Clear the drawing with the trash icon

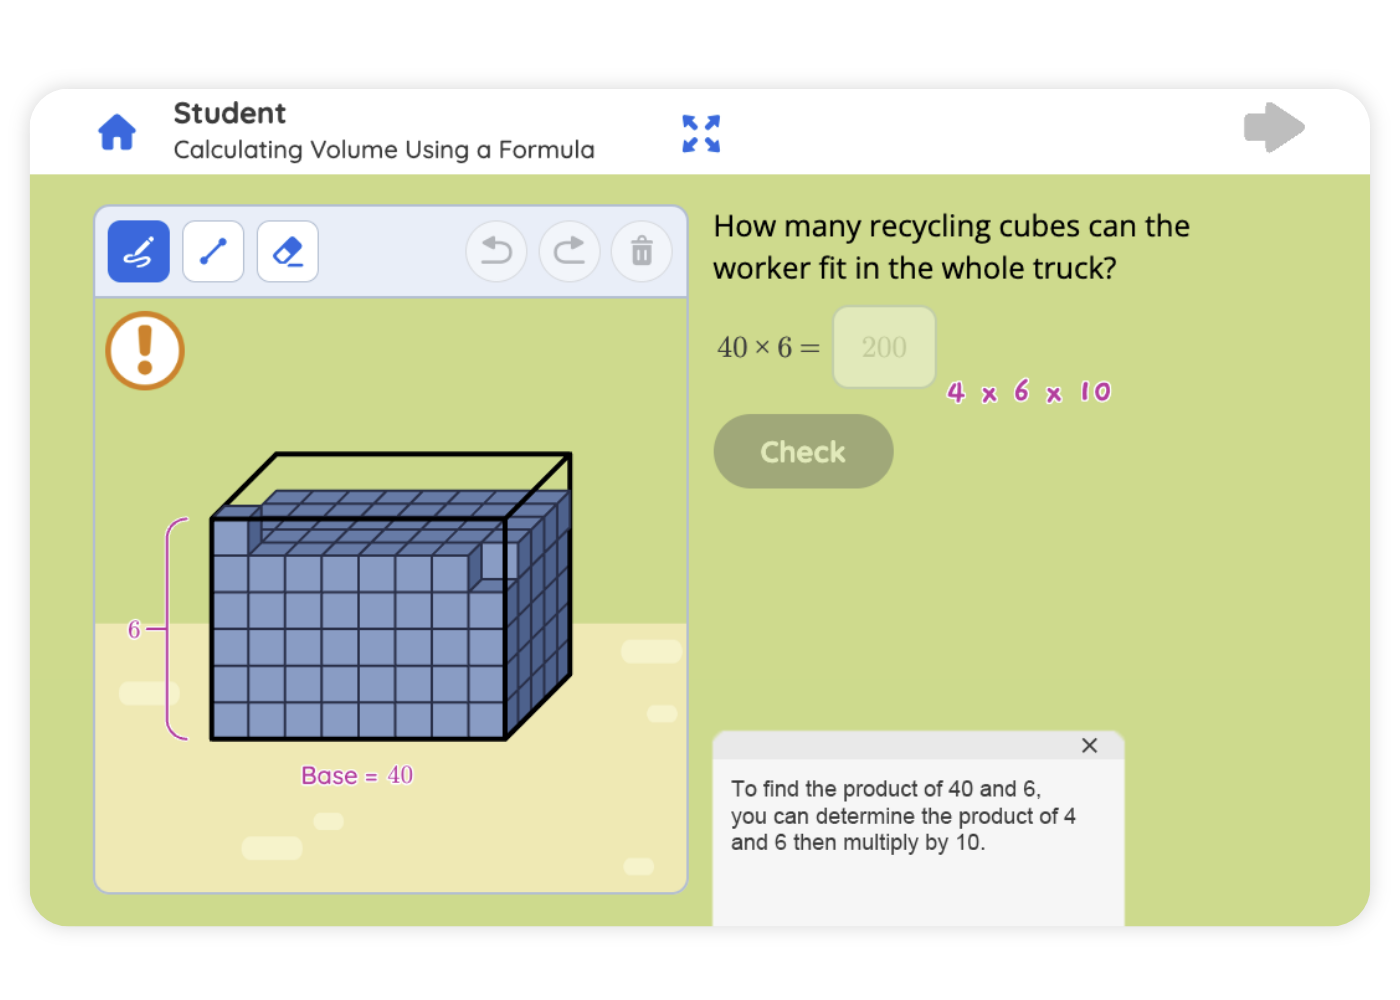coord(642,251)
